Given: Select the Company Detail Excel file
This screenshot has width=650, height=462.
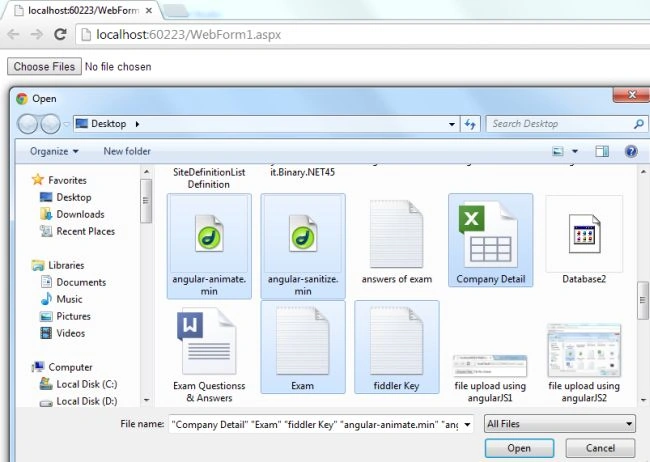Looking at the screenshot, I should pyautogui.click(x=490, y=240).
